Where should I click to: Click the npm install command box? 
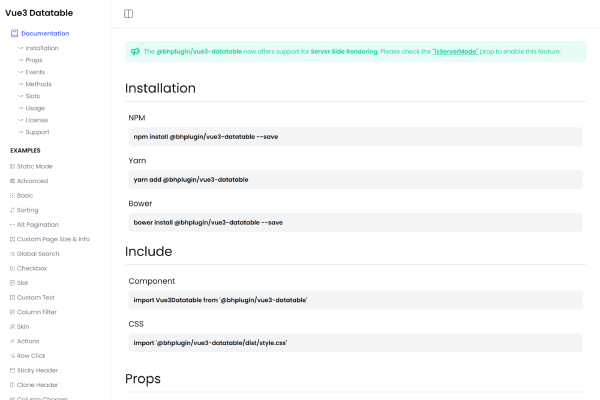(355, 137)
